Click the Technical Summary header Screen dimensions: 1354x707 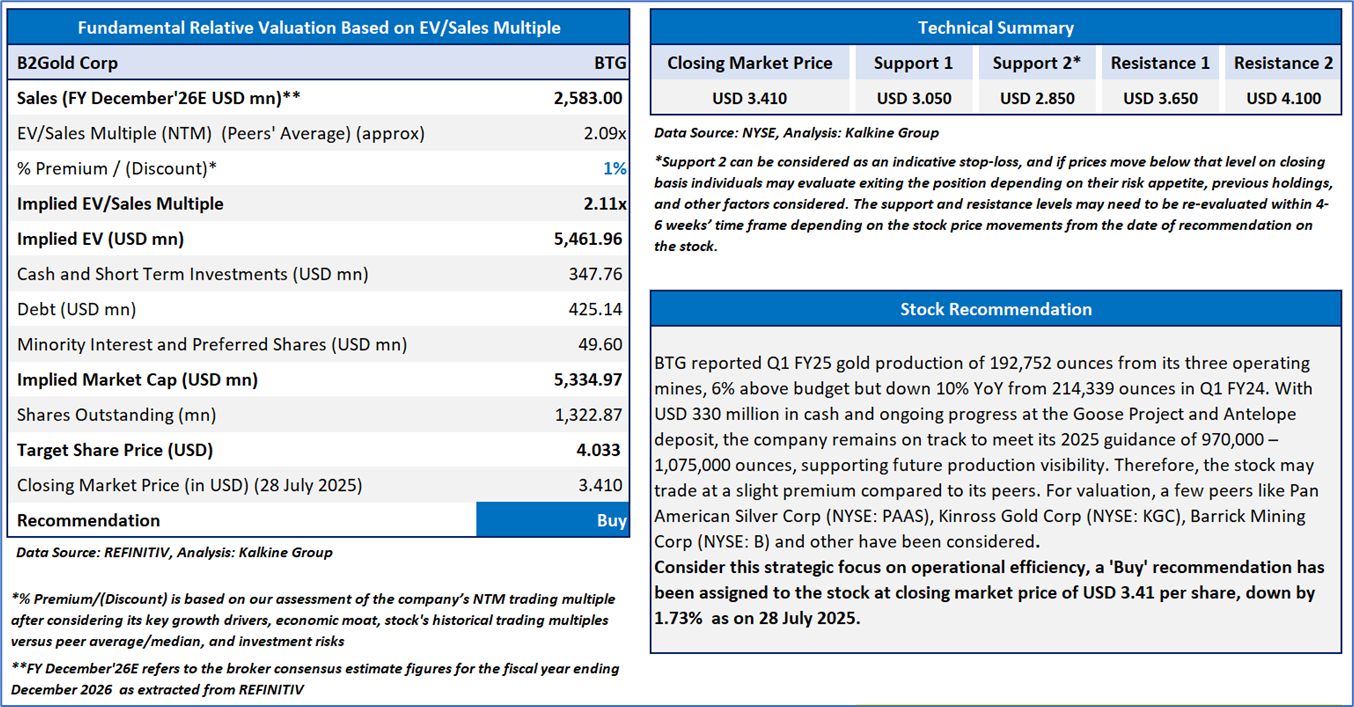[996, 28]
